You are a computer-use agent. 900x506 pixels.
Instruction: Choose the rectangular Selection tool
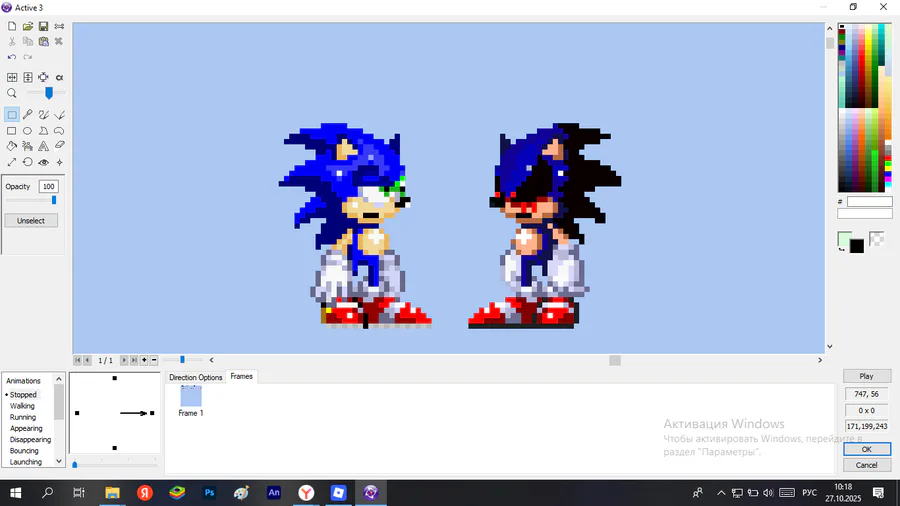pos(11,115)
